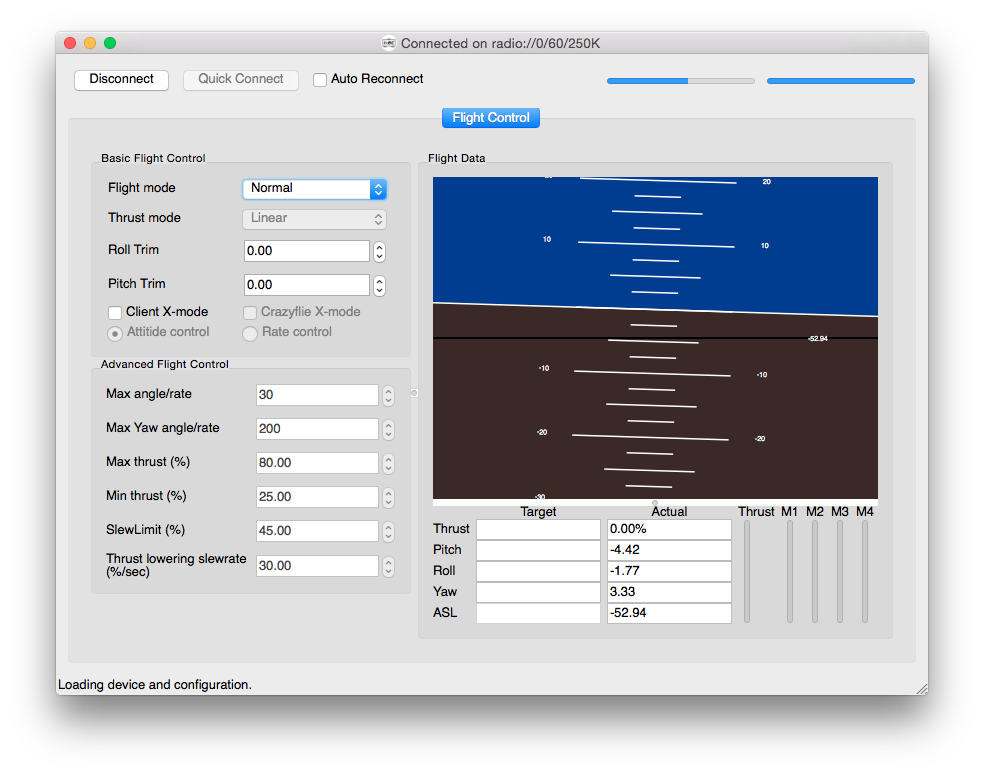984x775 pixels.
Task: Click the Max Yaw angle/rate field
Action: (317, 429)
